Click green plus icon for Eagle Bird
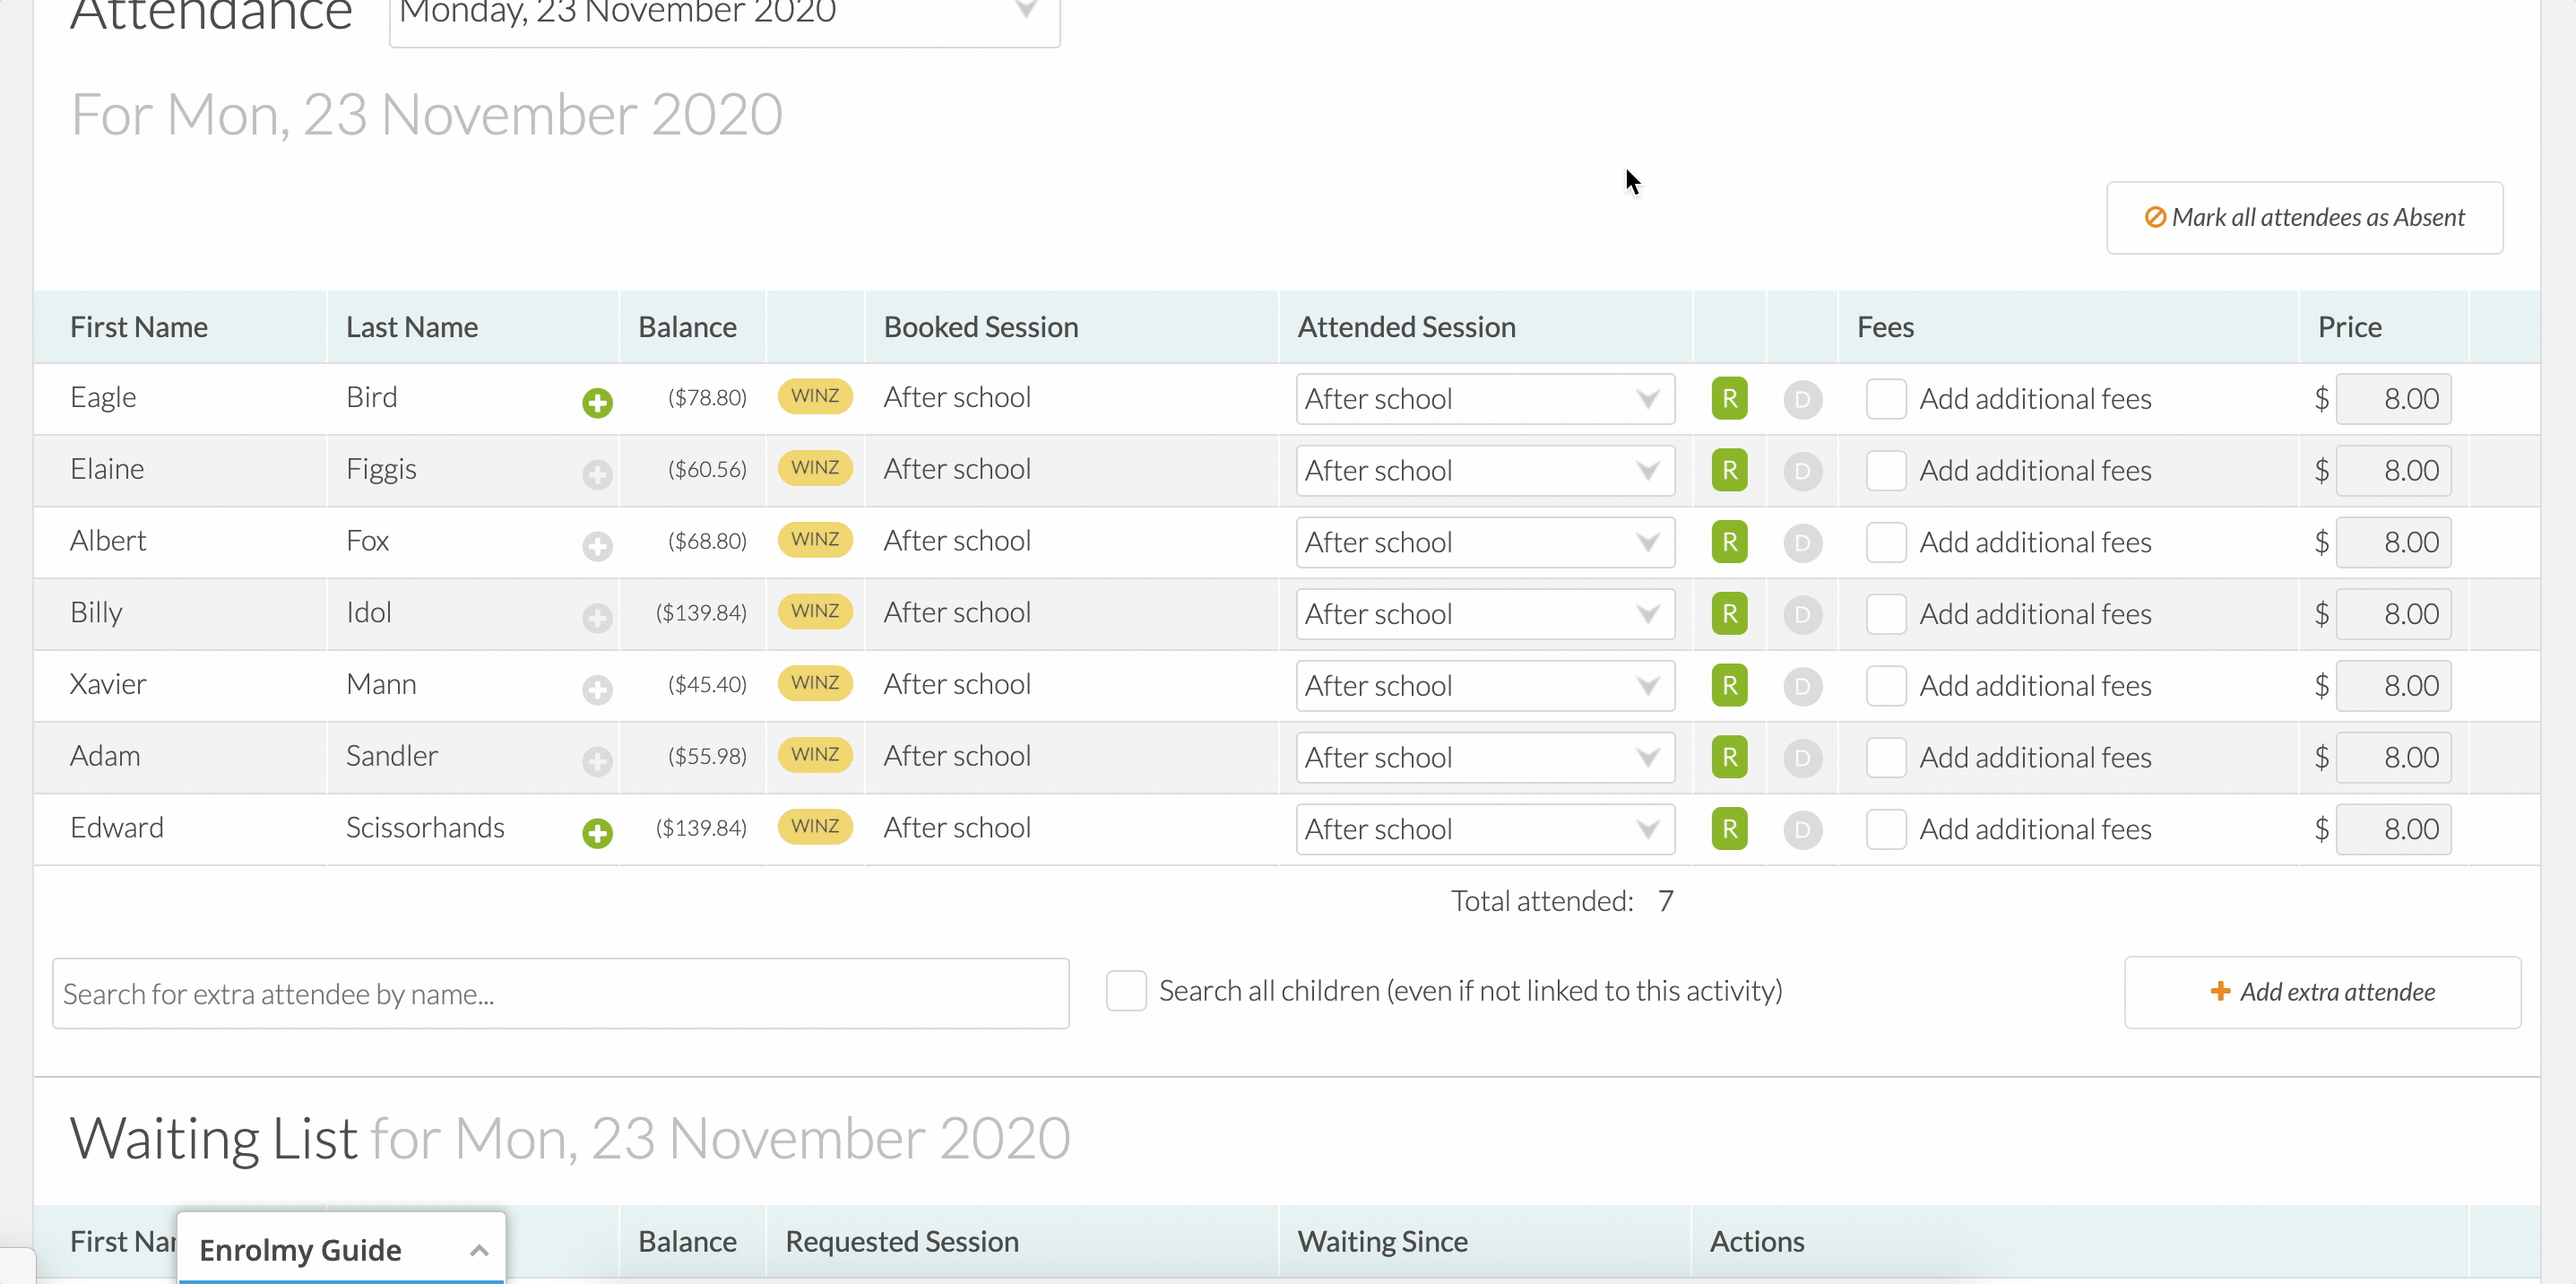Screen dimensions: 2576x1284 597,402
